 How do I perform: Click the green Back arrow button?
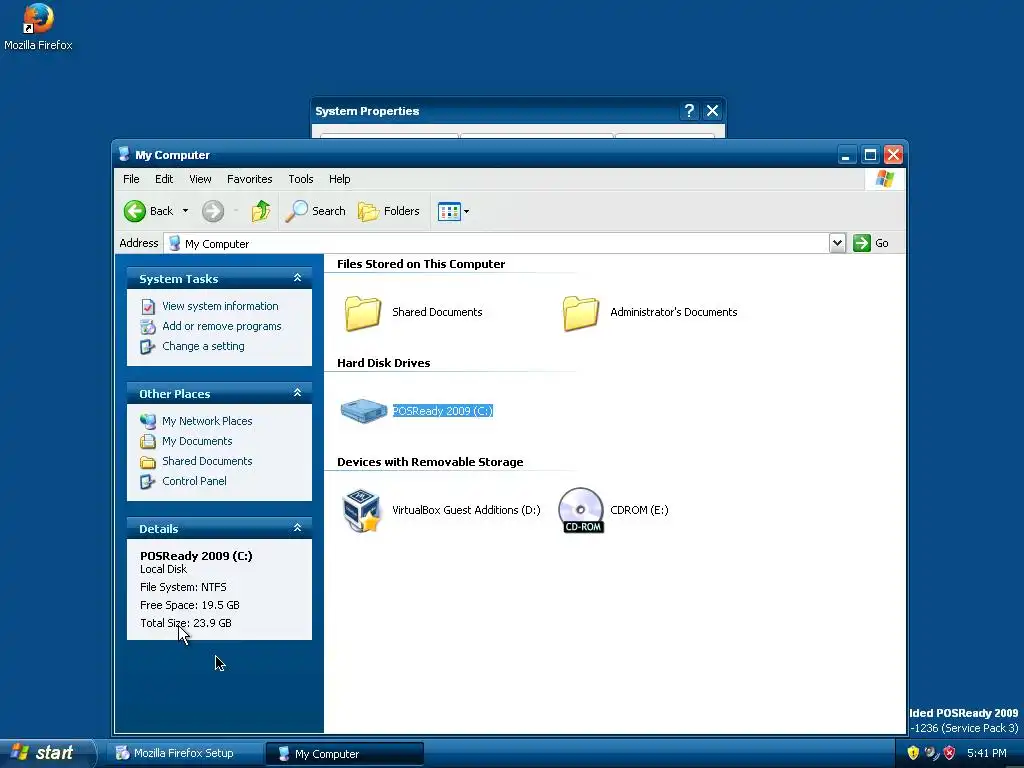[135, 211]
